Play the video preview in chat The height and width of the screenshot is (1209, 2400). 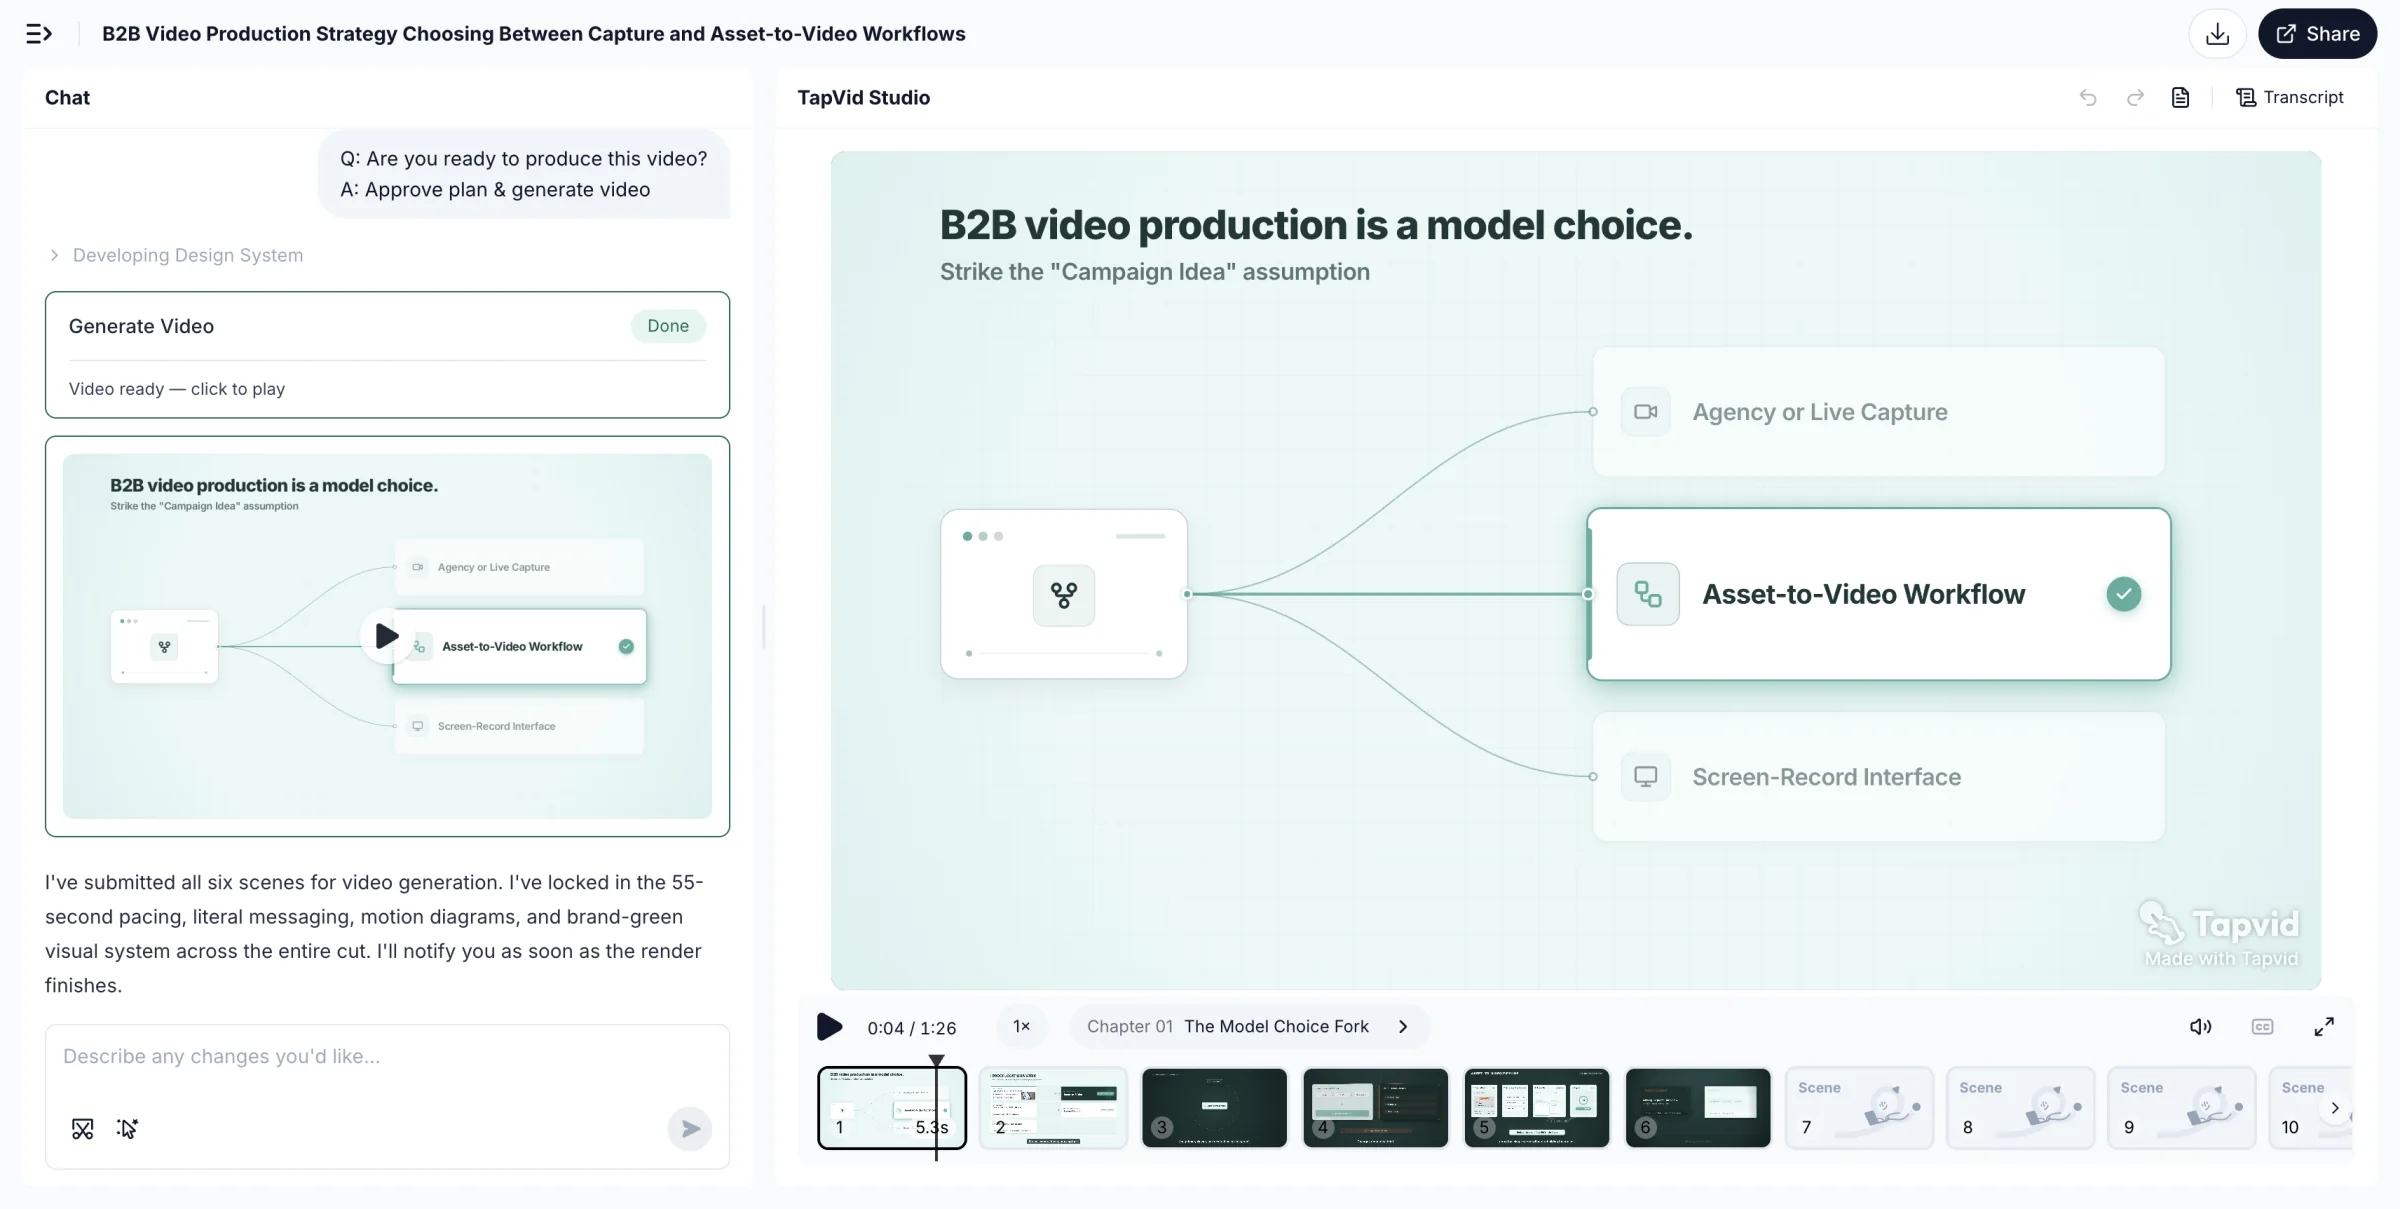tap(386, 636)
